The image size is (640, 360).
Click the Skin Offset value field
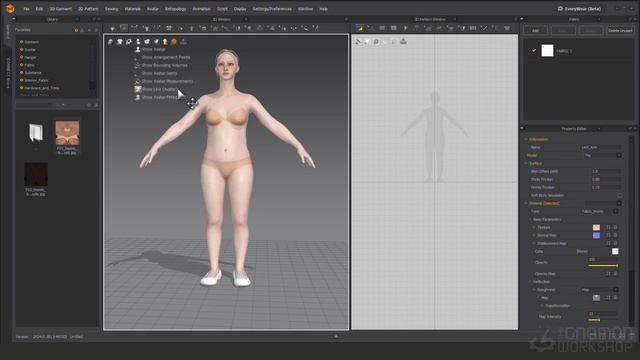(606, 171)
